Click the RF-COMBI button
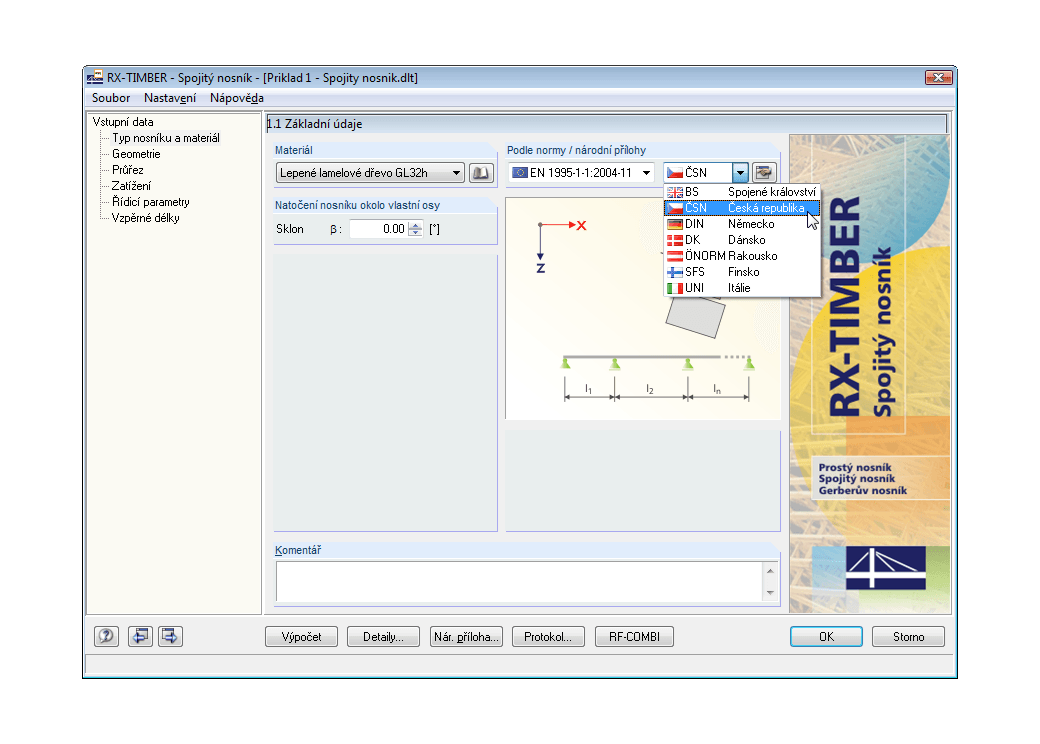The width and height of the screenshot is (1040, 744). [634, 637]
